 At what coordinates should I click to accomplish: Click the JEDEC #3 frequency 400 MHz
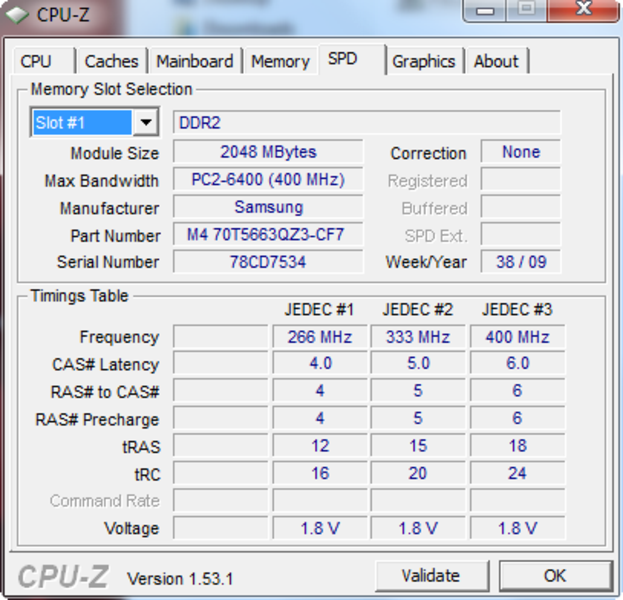click(517, 337)
